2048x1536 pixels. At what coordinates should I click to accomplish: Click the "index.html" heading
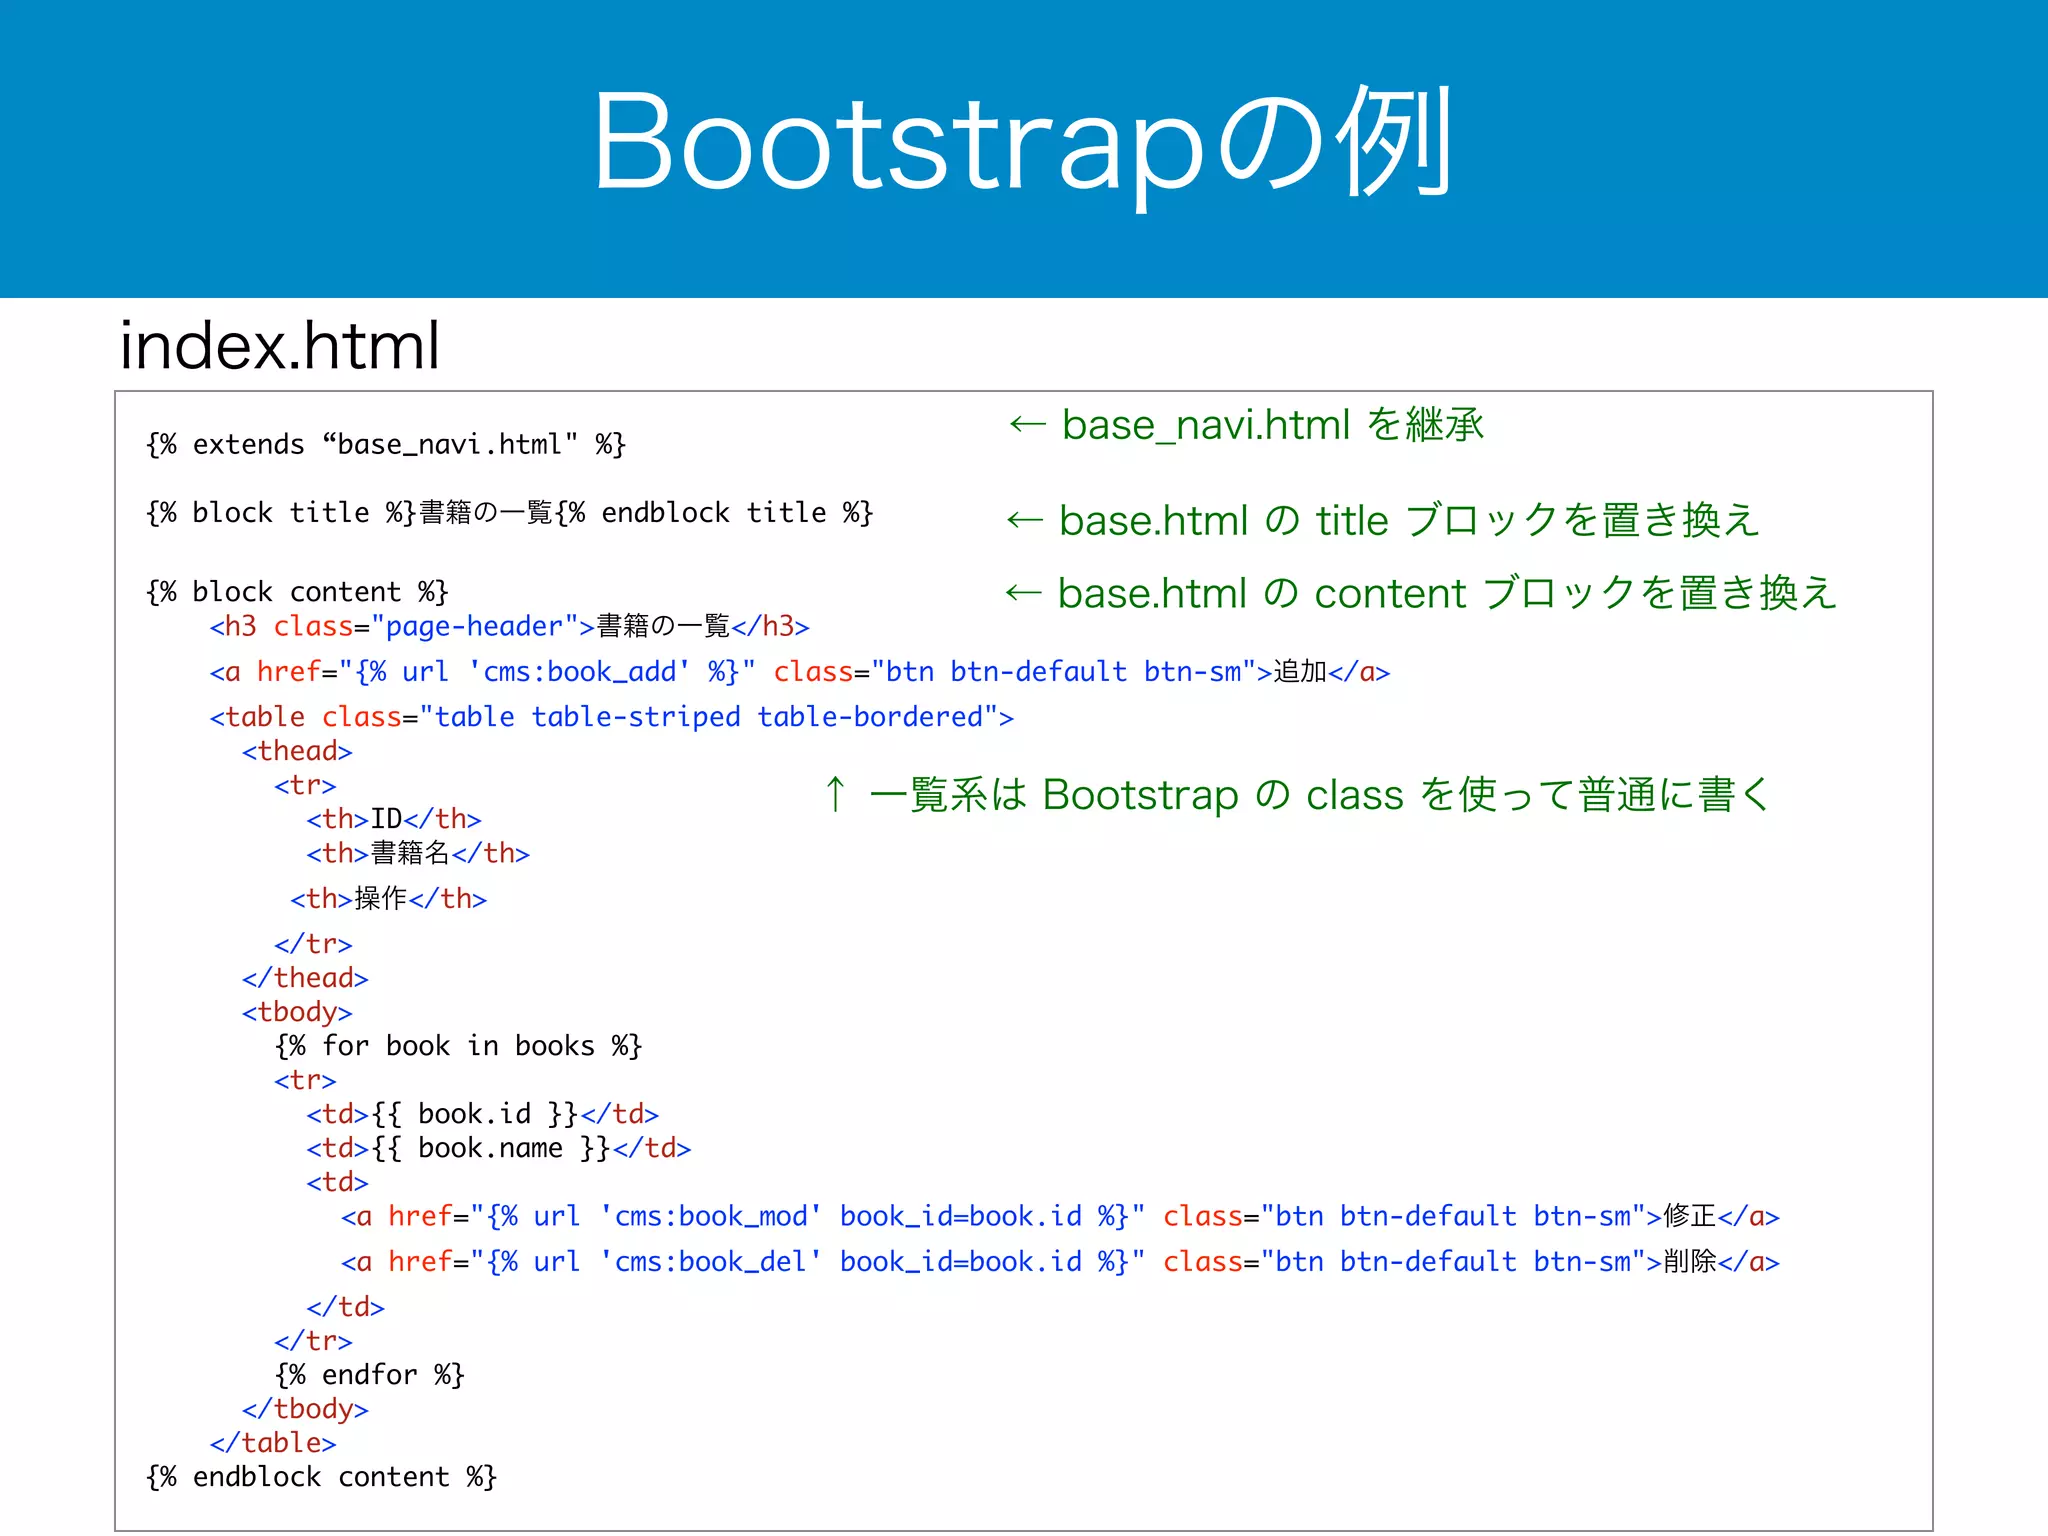[279, 345]
